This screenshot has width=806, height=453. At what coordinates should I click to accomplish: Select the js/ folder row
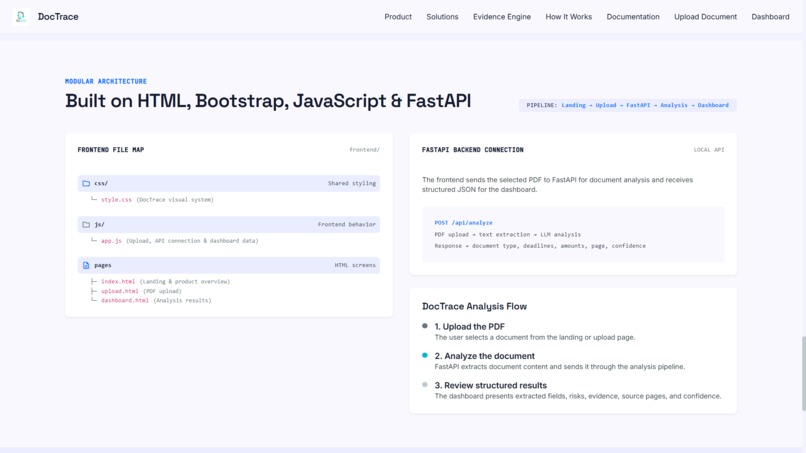[x=229, y=224]
